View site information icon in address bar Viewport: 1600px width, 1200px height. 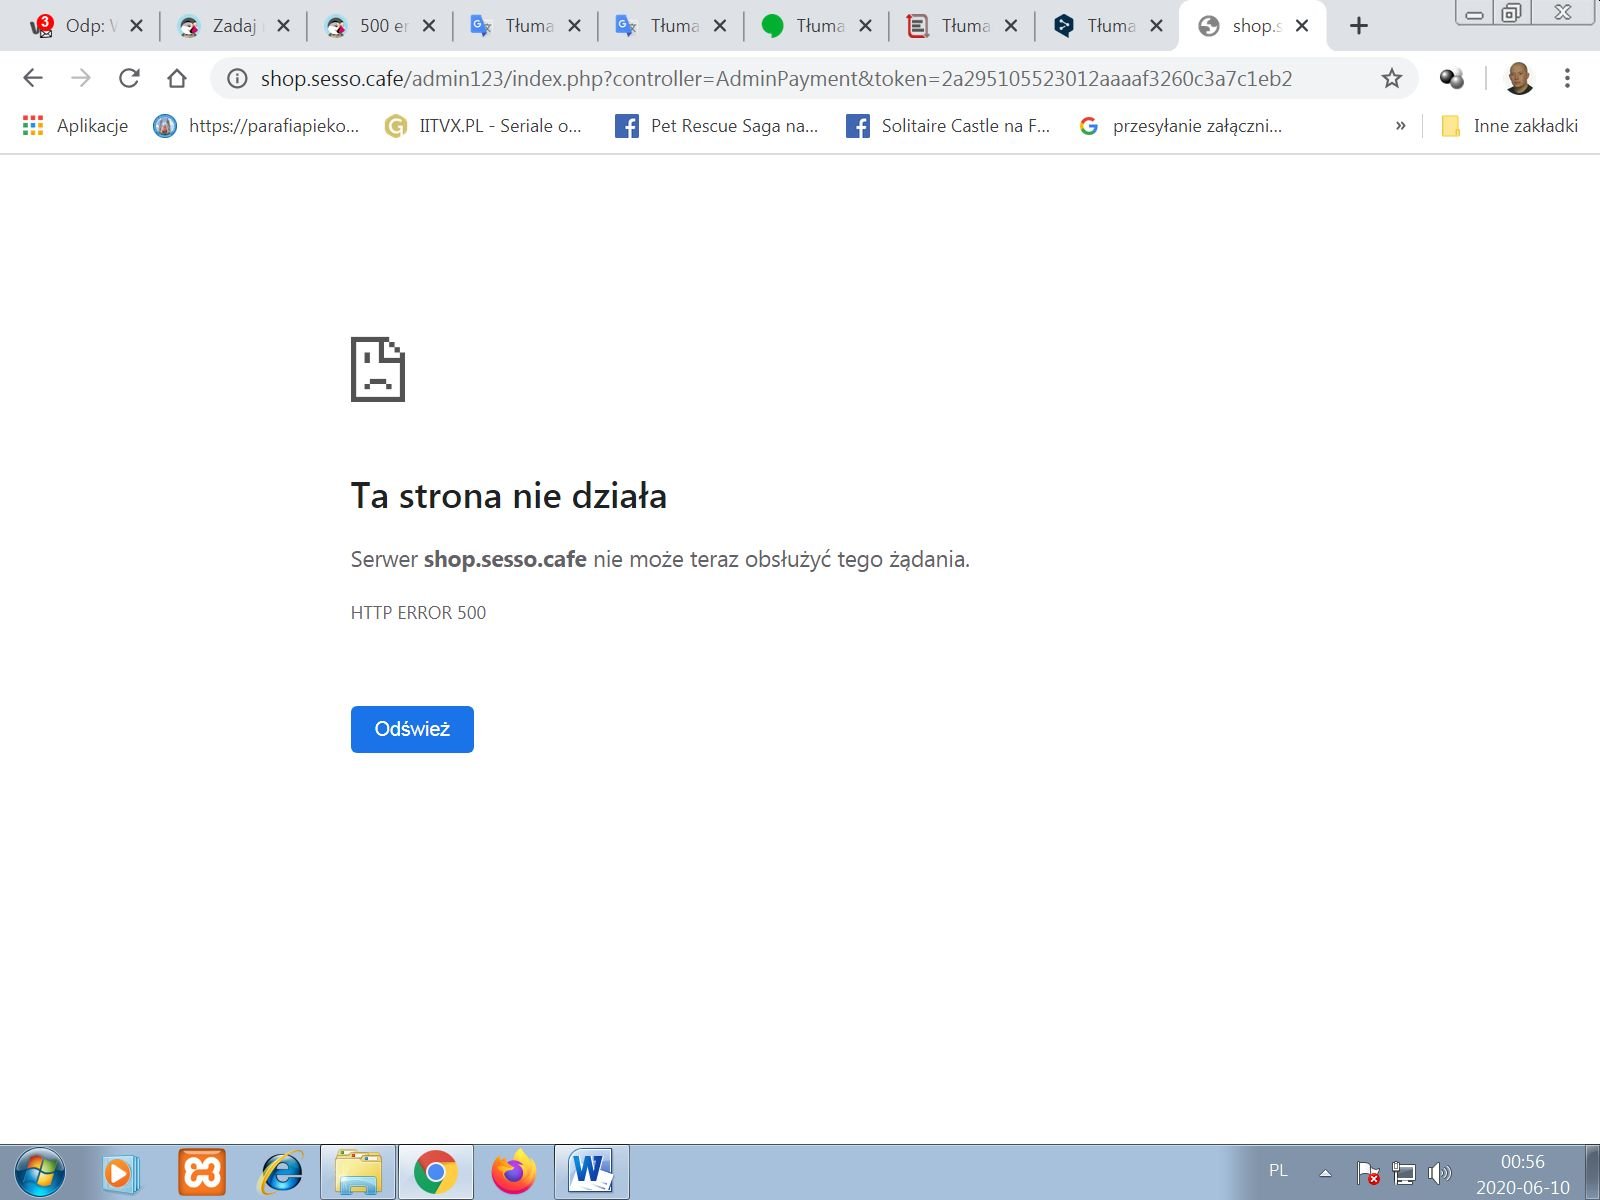[237, 78]
